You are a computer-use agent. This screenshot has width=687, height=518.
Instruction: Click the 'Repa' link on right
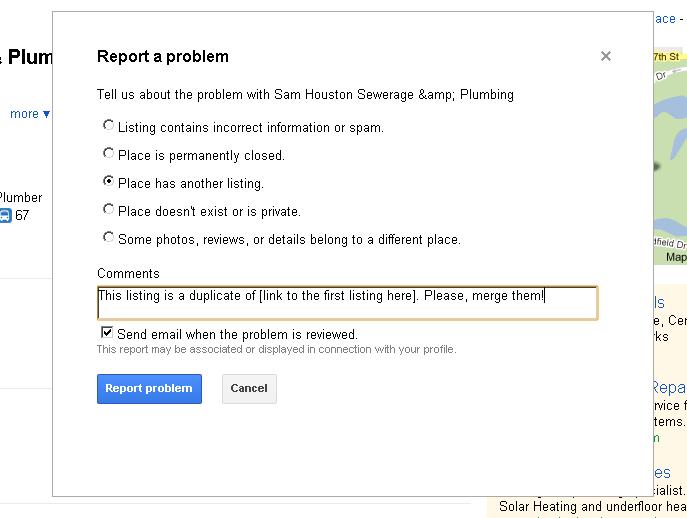point(668,388)
